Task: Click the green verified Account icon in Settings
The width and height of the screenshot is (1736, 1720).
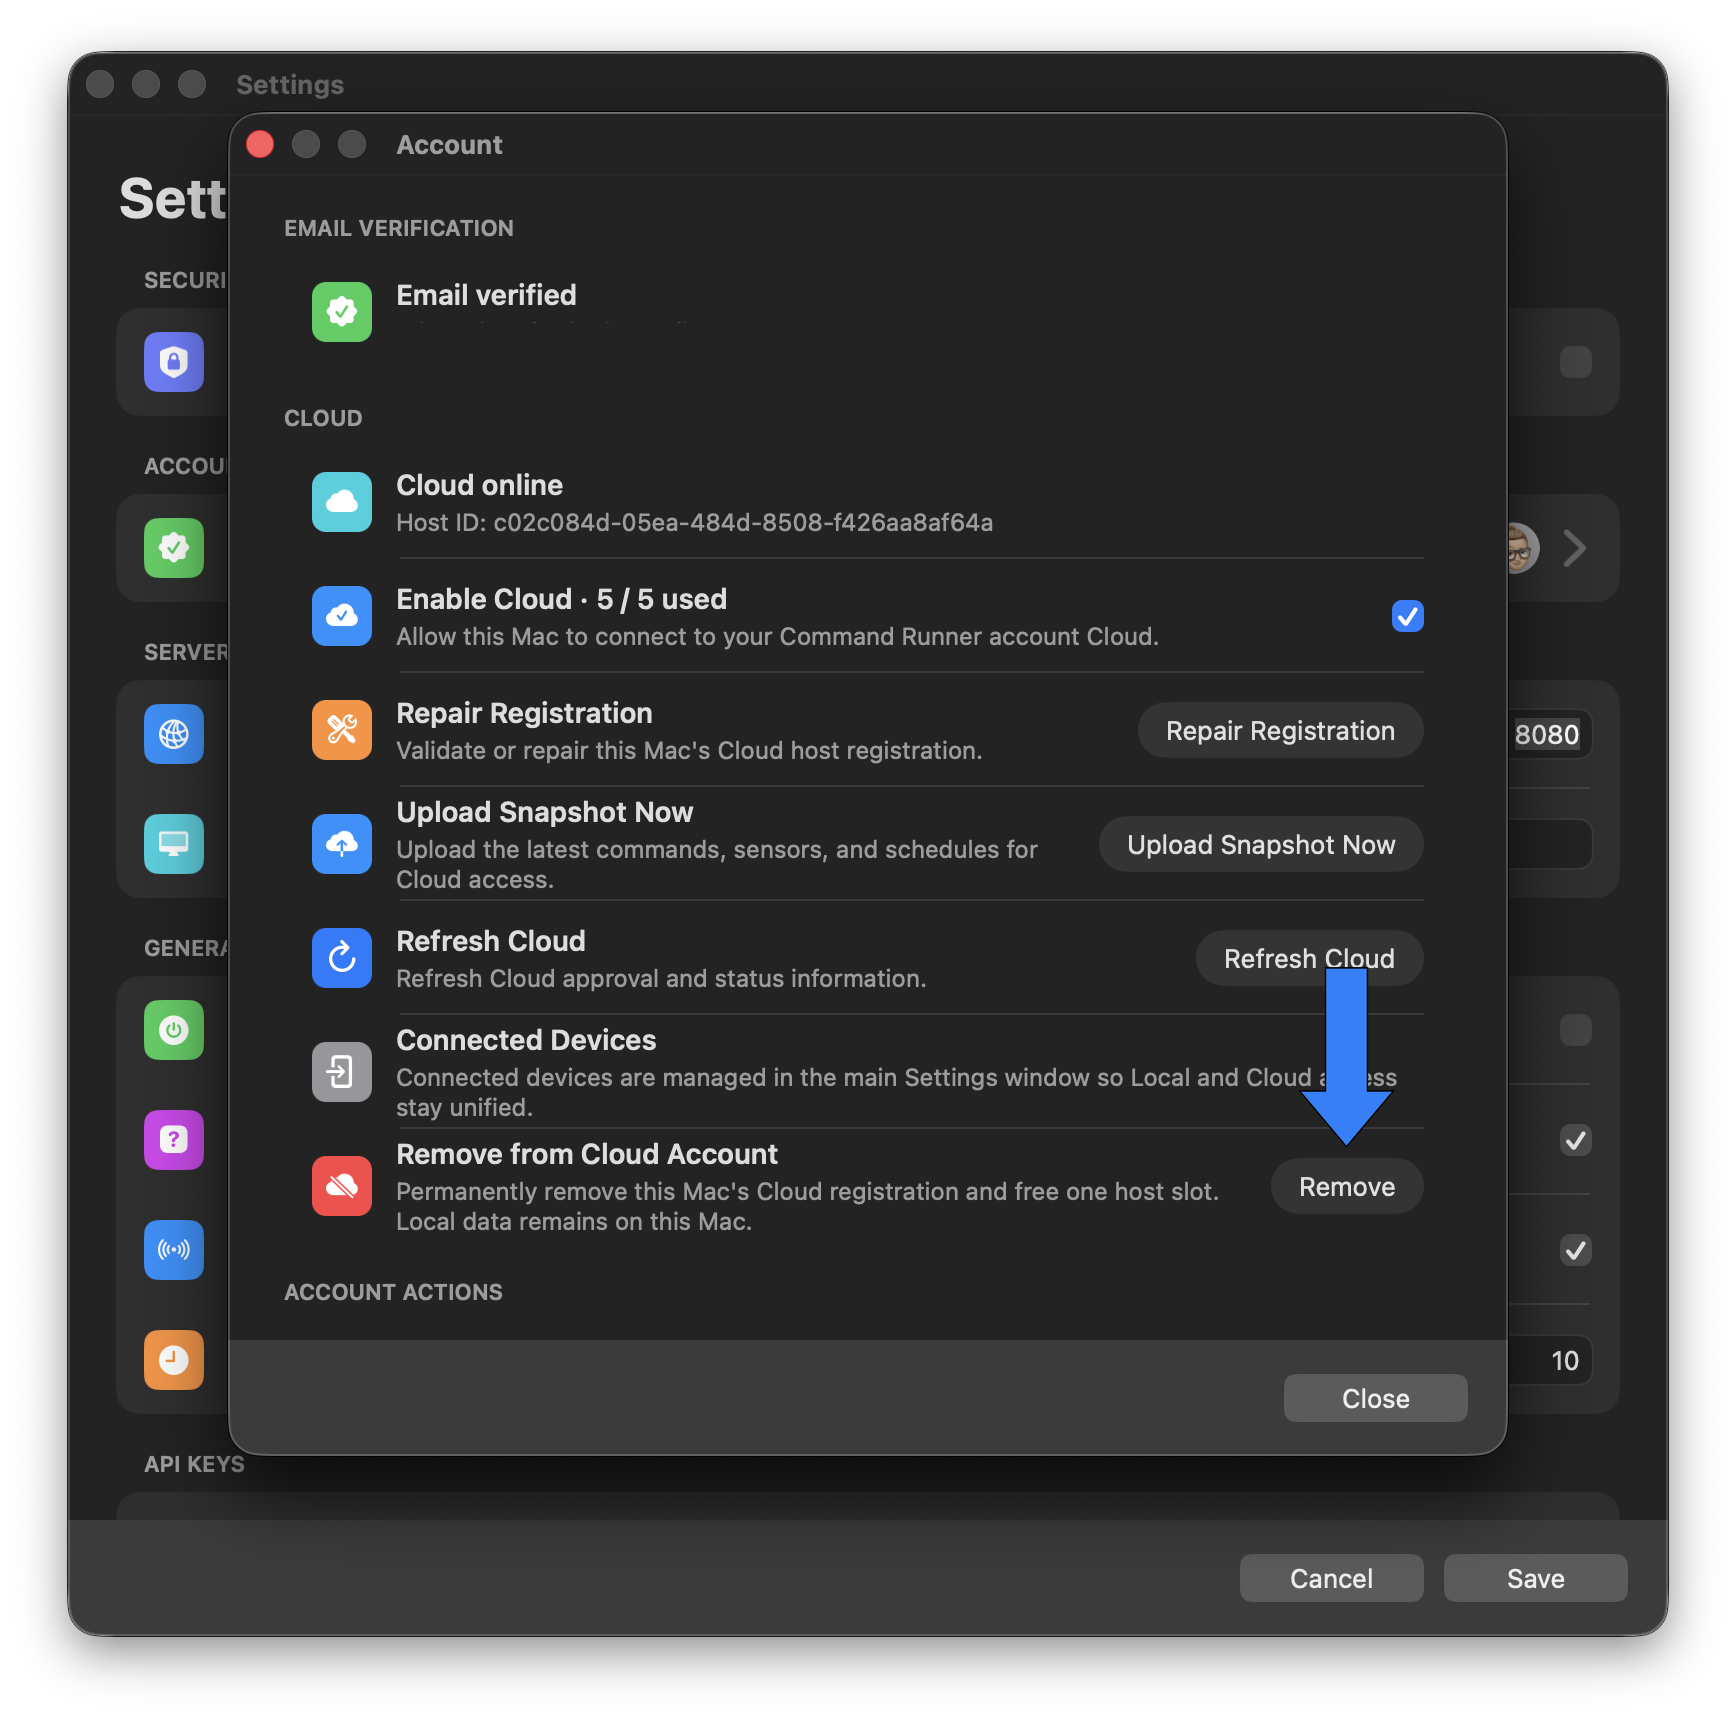Action: [x=174, y=548]
